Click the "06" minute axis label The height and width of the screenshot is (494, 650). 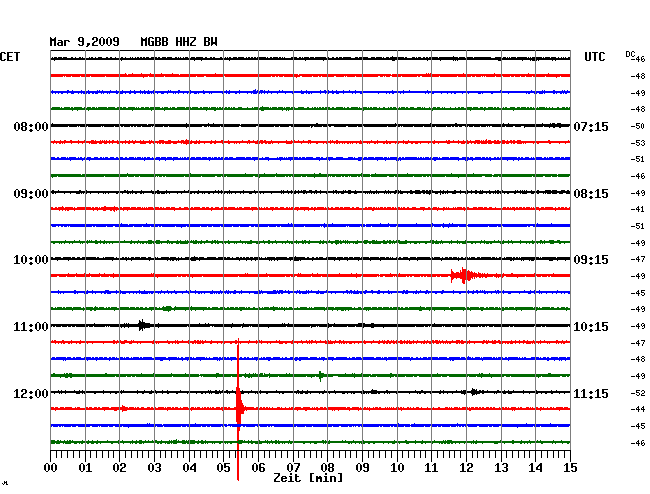258,468
